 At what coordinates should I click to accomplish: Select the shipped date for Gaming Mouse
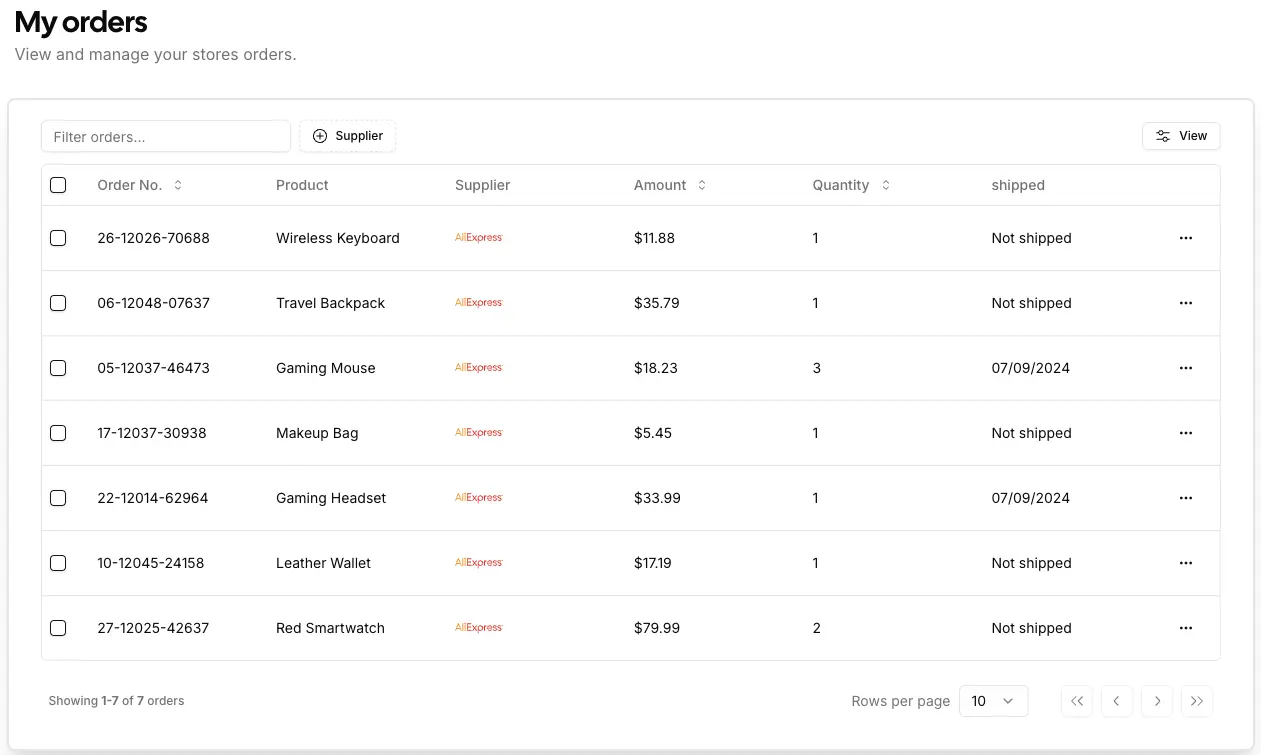pos(1030,368)
